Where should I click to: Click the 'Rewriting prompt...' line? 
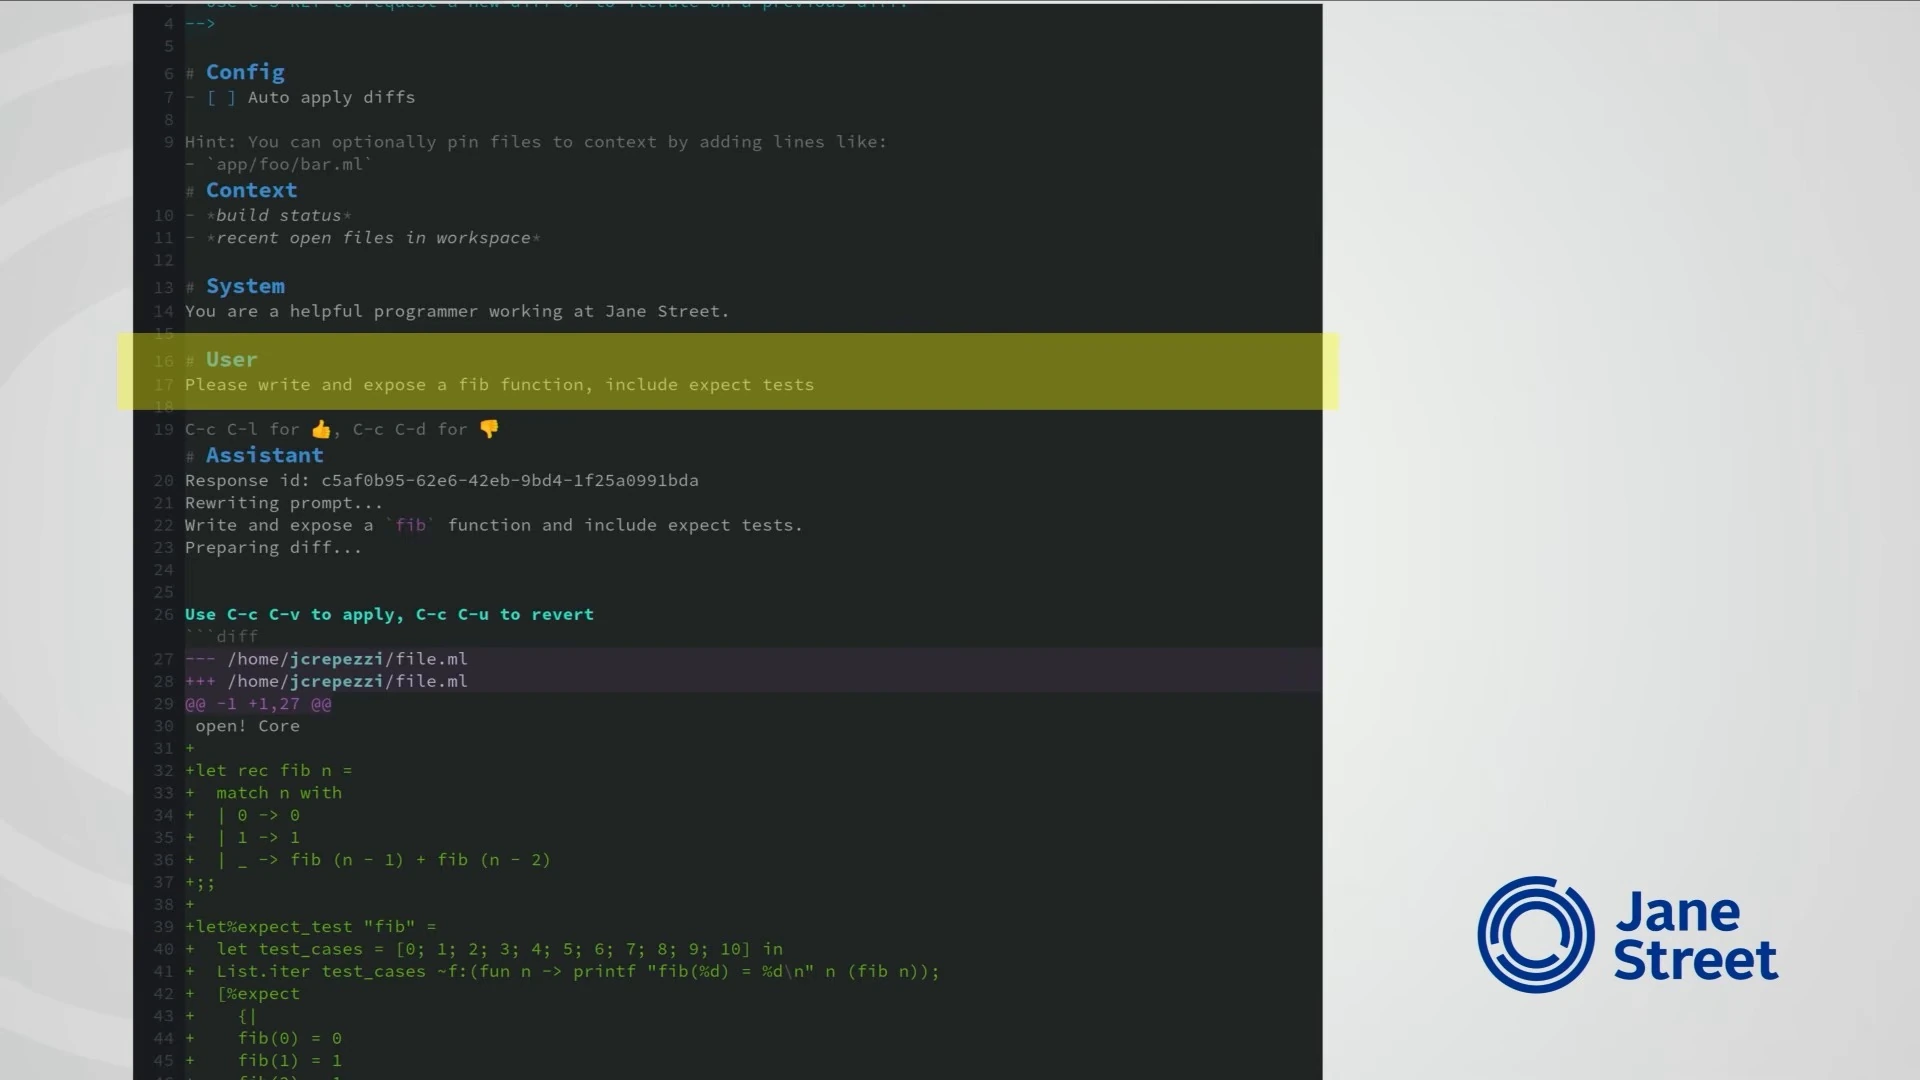pyautogui.click(x=283, y=503)
